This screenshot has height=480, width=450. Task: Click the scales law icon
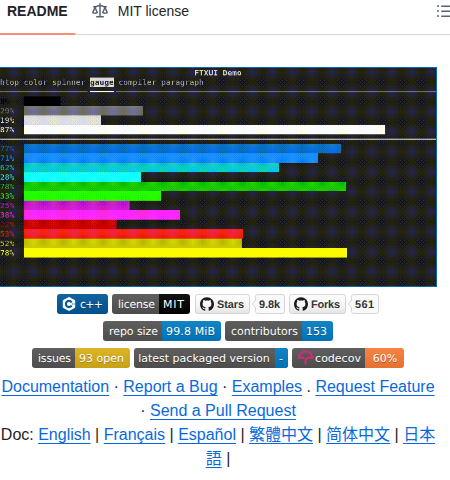[x=100, y=11]
